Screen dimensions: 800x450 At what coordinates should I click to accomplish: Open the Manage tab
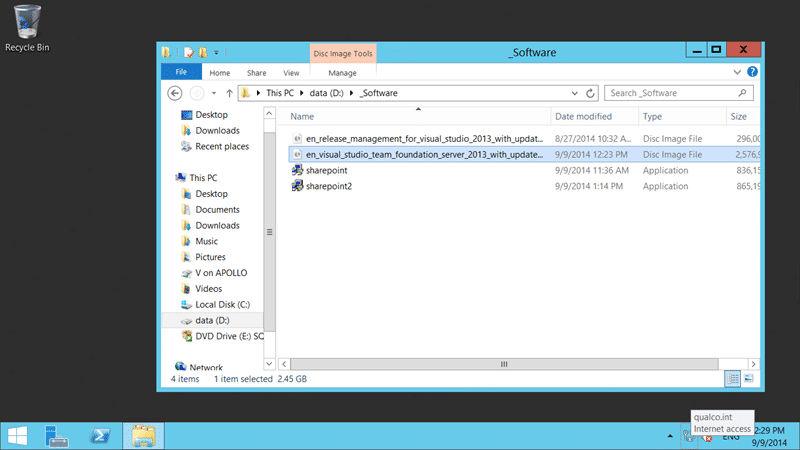342,73
